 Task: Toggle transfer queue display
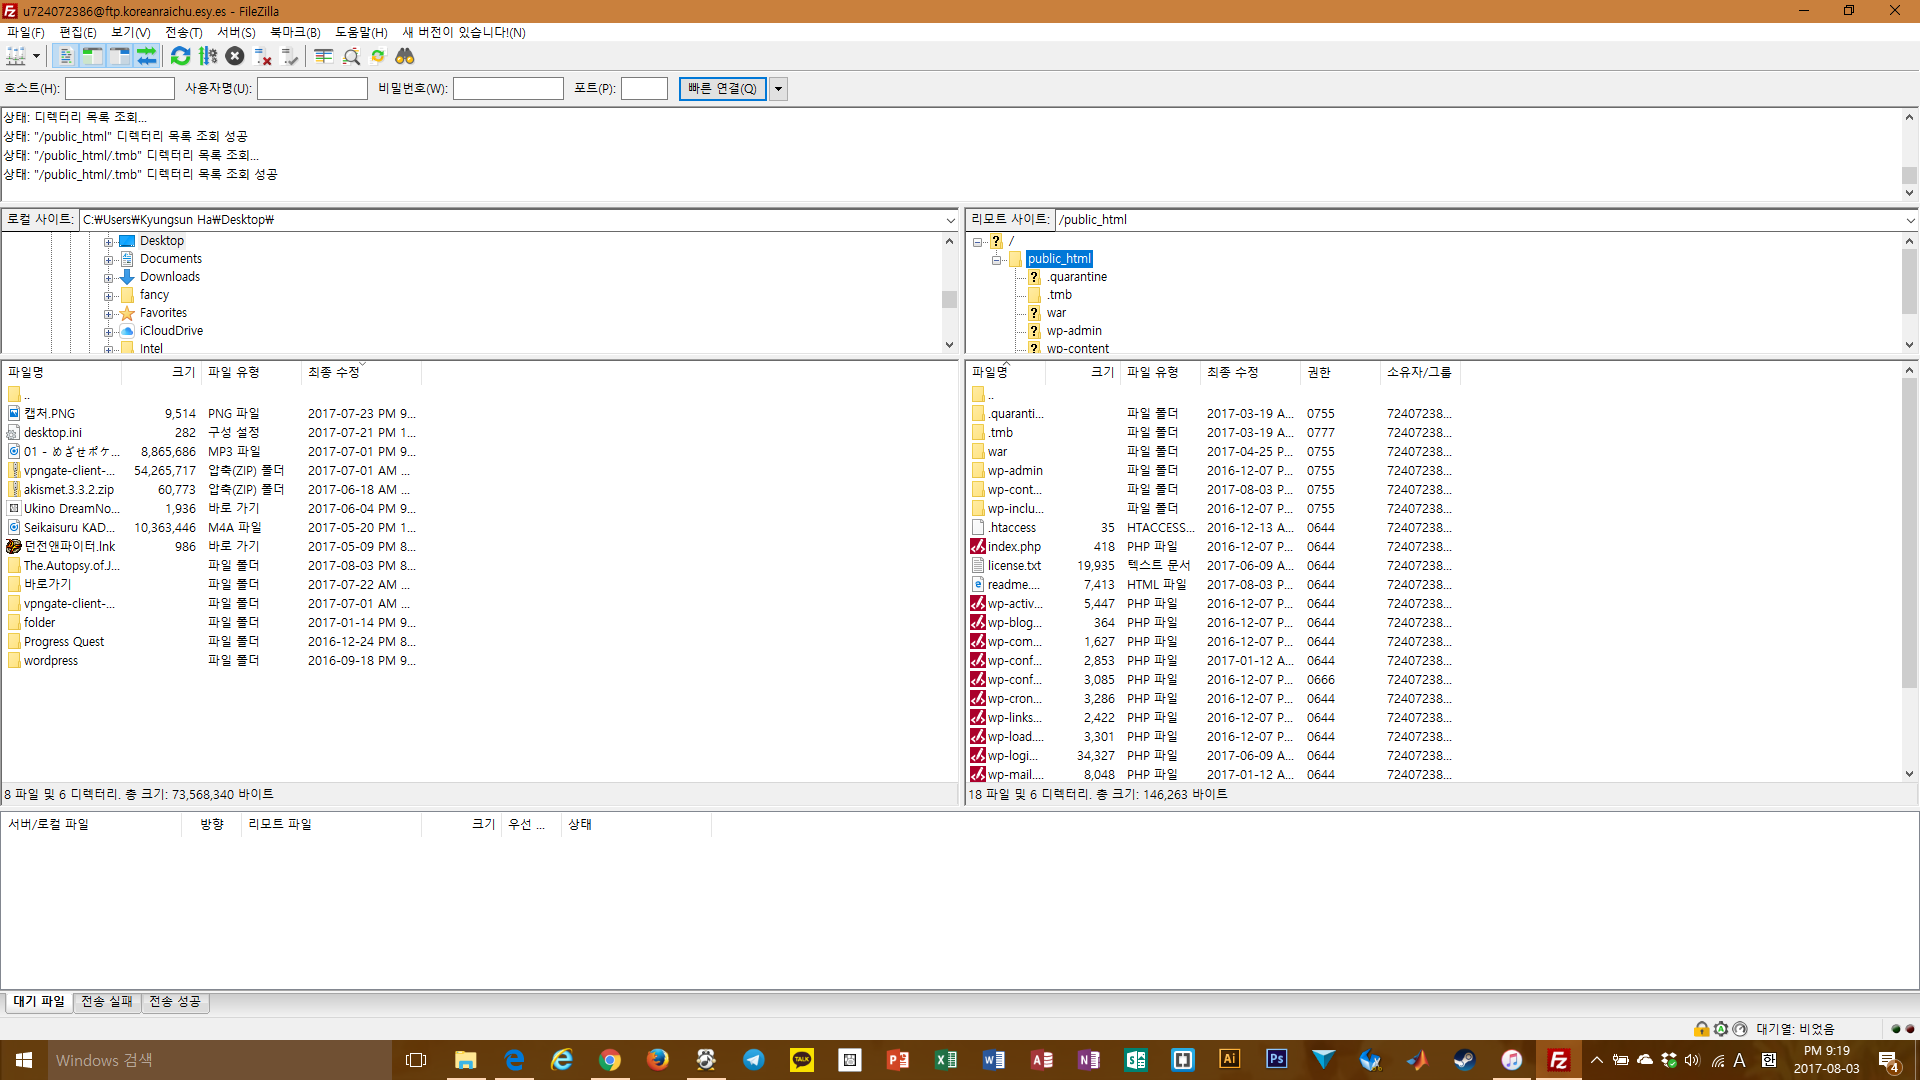(146, 56)
